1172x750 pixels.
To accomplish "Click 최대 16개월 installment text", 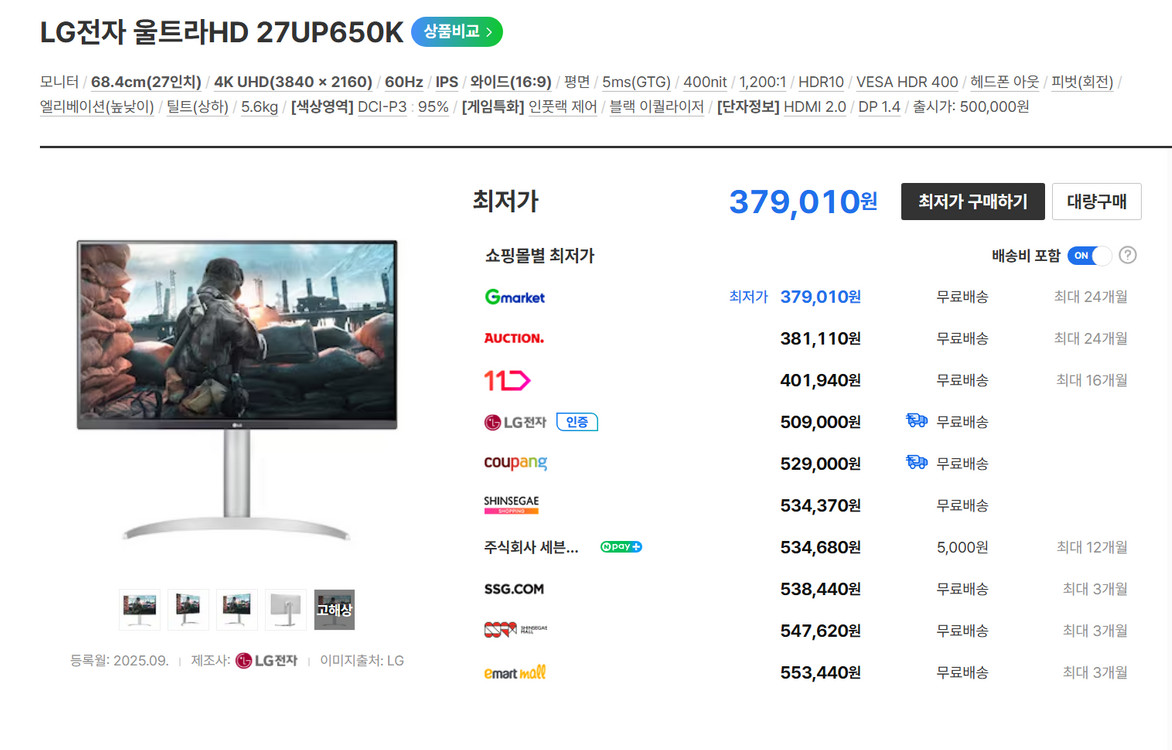I will click(x=1091, y=381).
